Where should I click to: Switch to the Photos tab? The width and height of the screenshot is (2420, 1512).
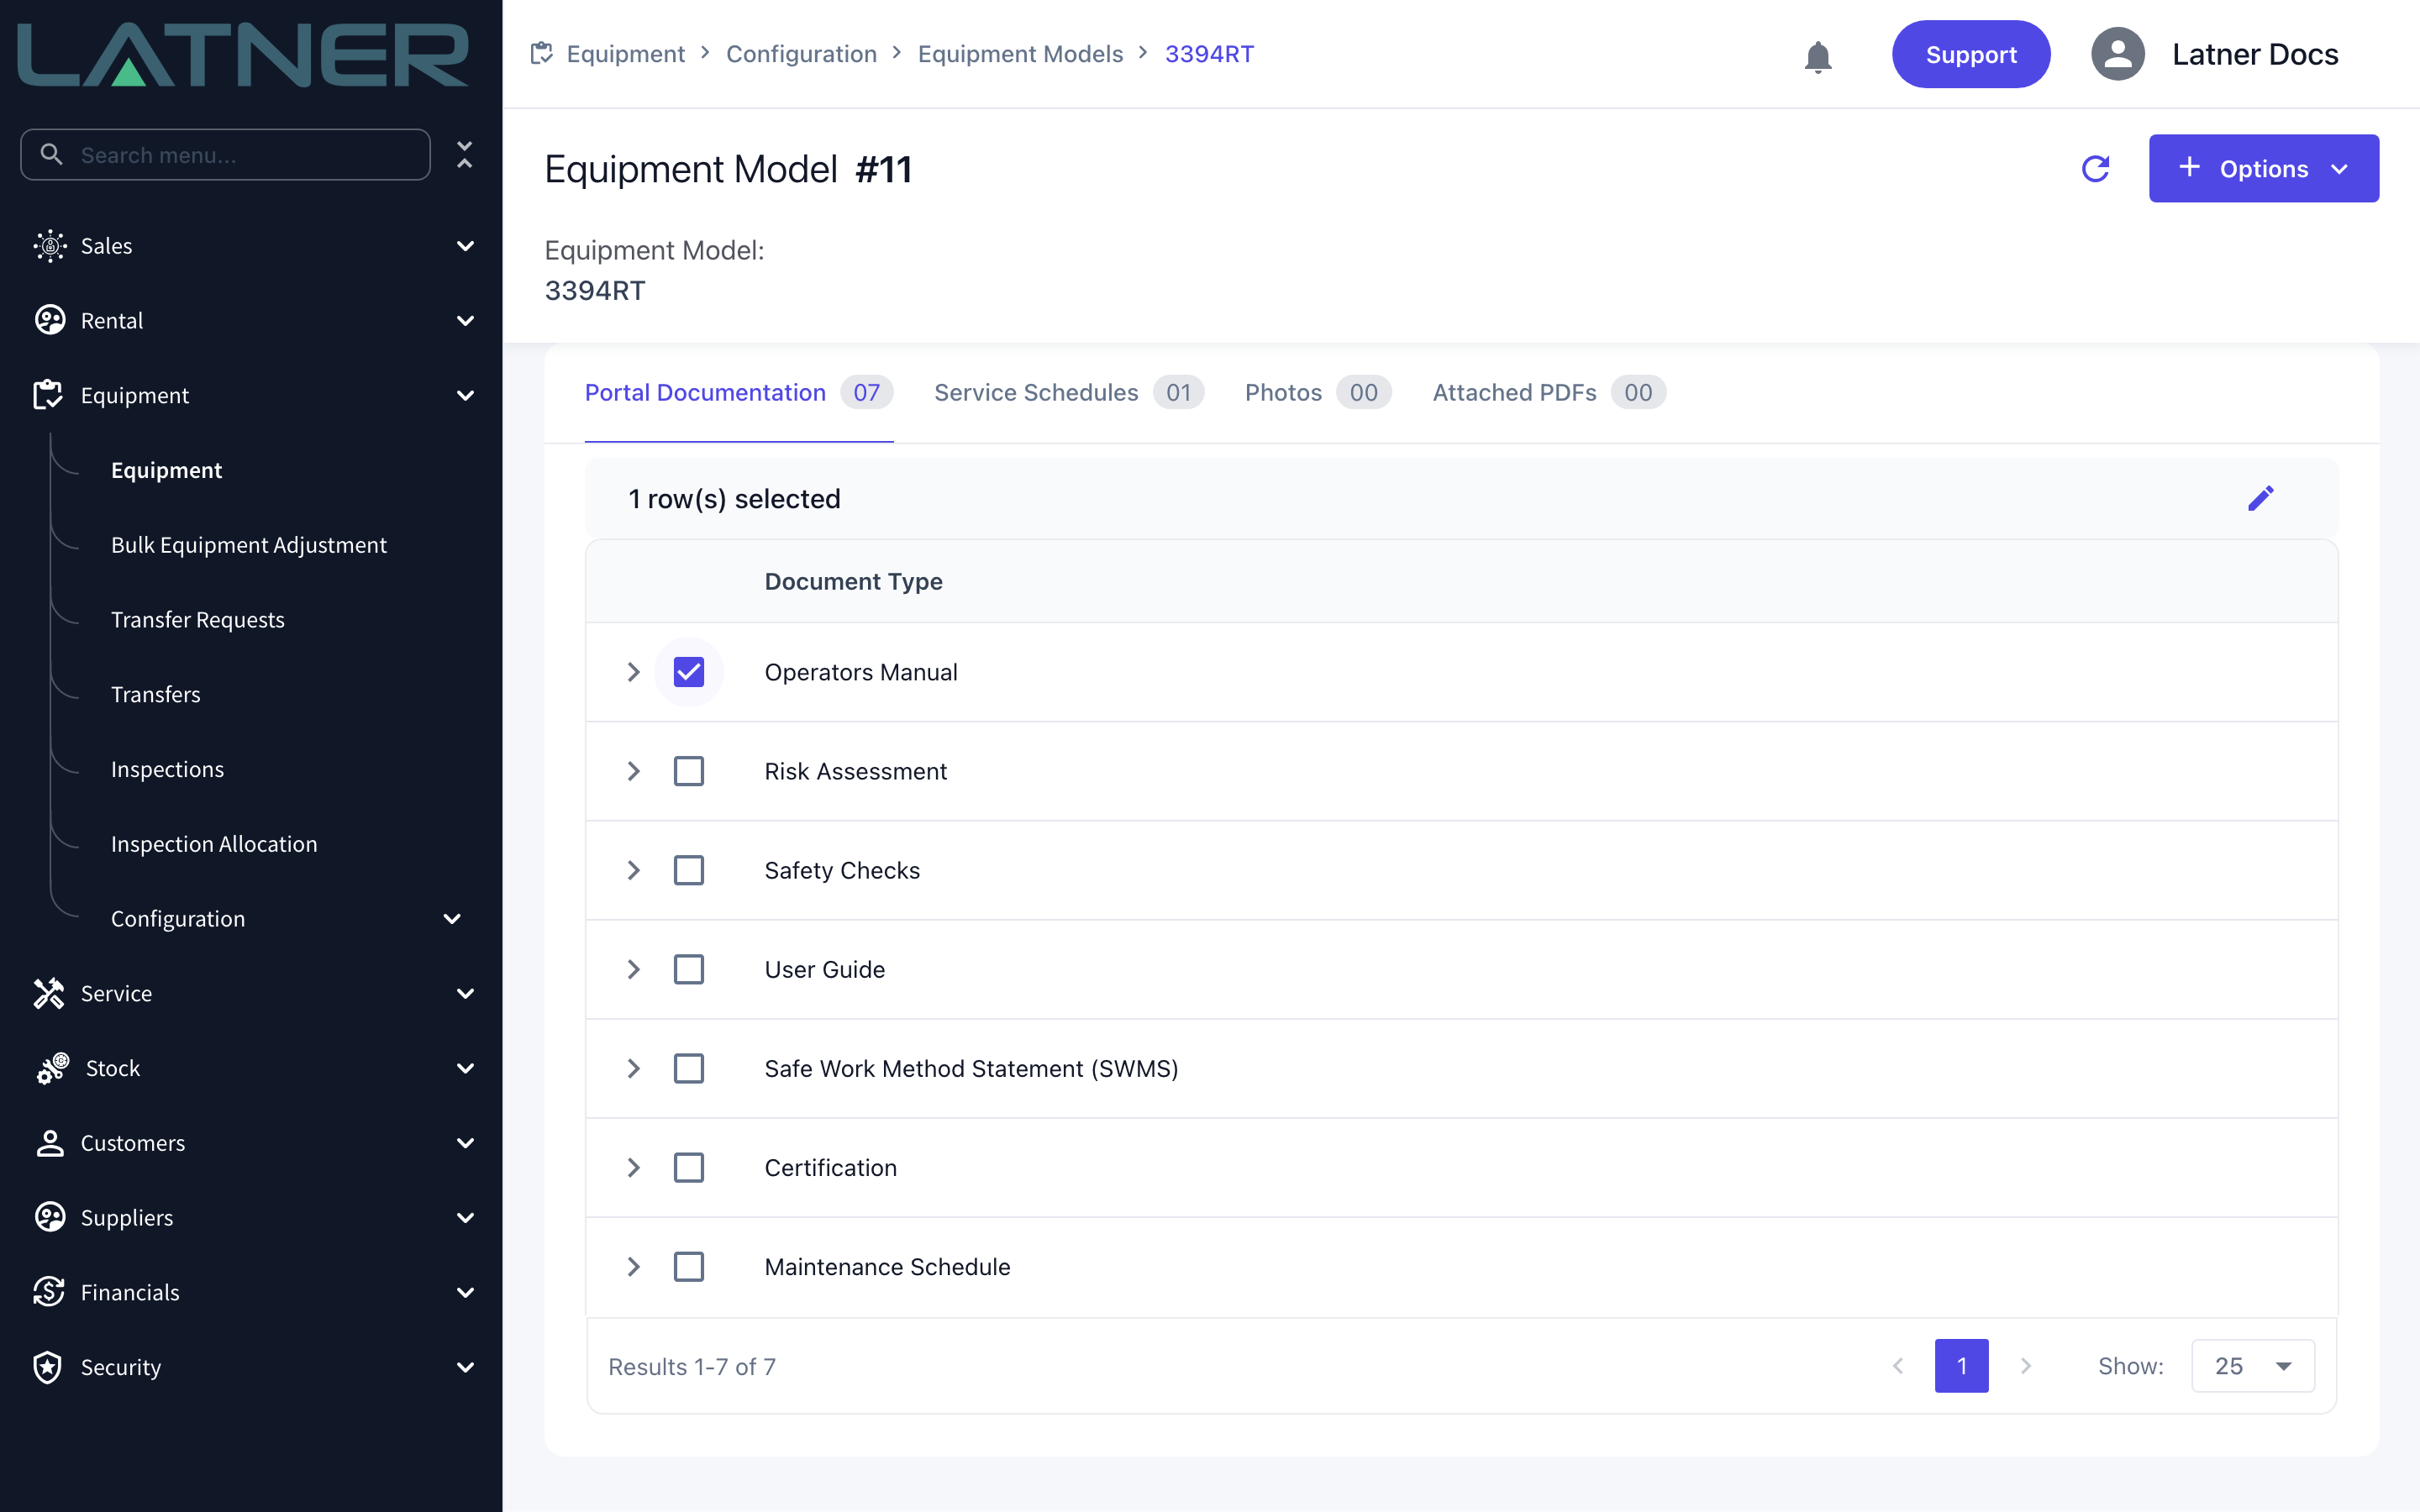point(1317,393)
